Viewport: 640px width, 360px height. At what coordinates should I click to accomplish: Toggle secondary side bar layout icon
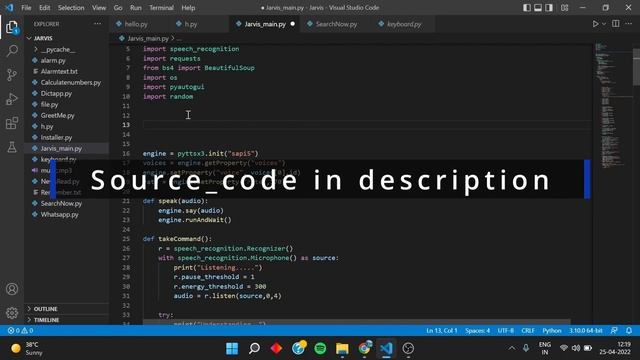549,8
